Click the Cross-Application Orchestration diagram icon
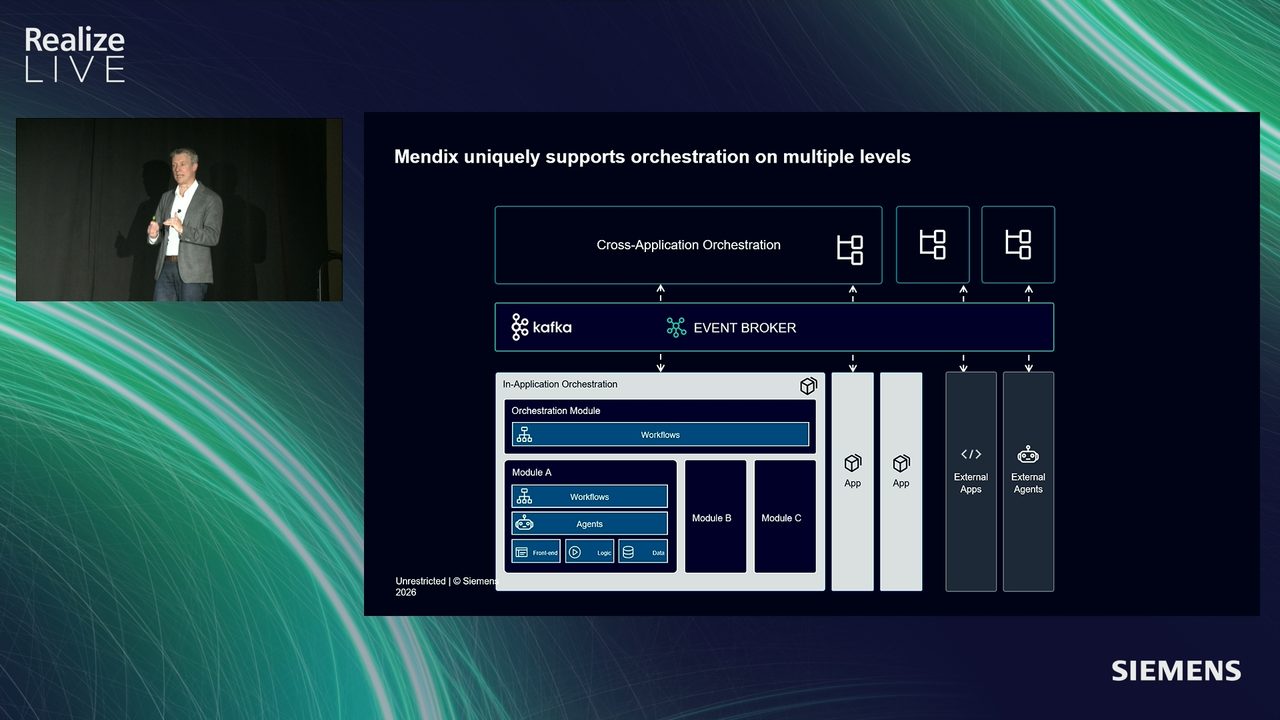This screenshot has width=1280, height=720. (850, 249)
